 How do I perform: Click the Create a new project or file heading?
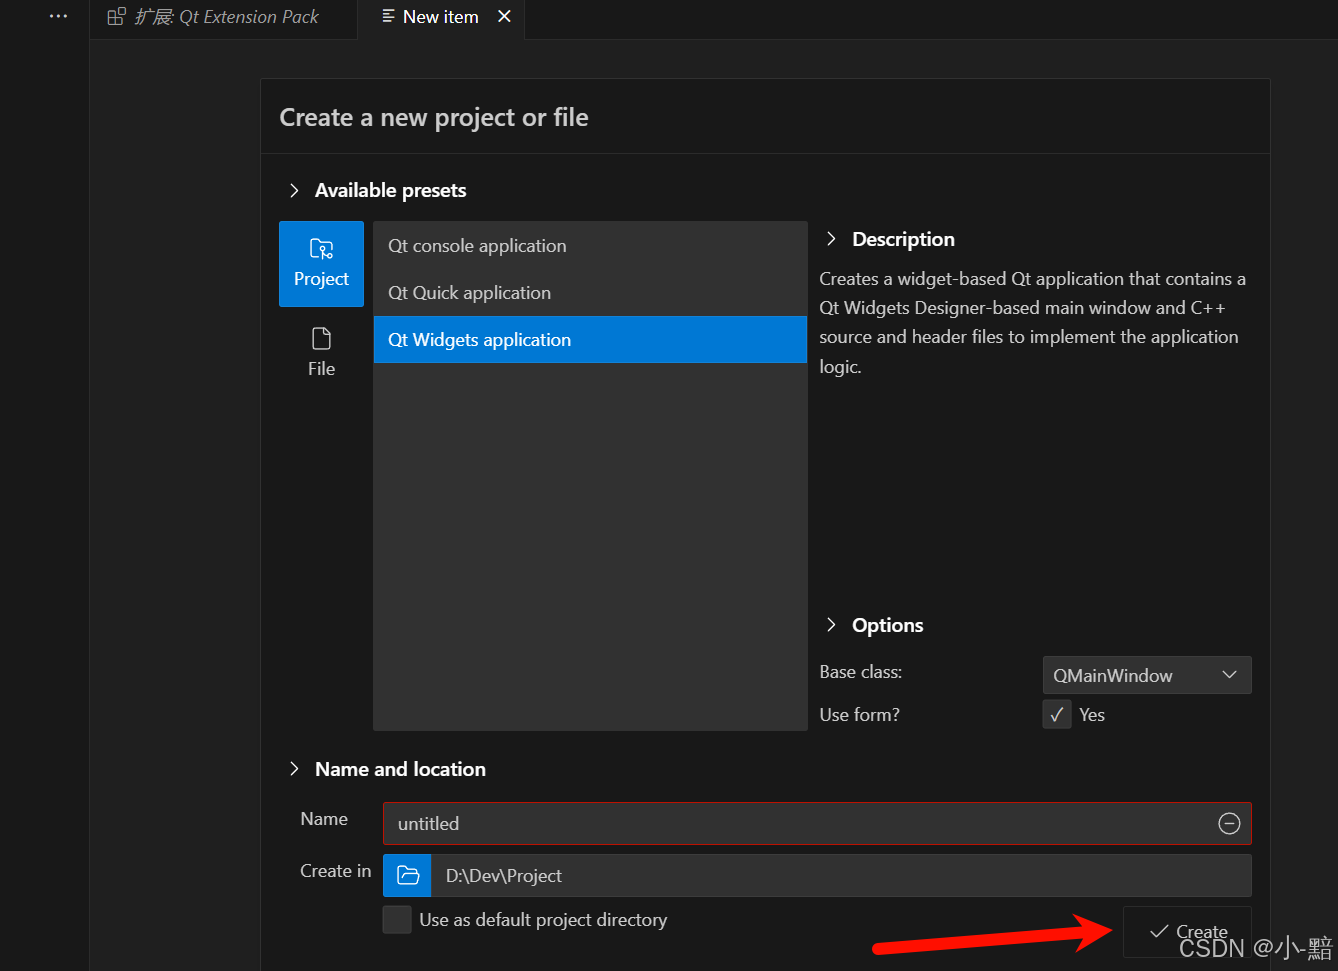coord(434,118)
